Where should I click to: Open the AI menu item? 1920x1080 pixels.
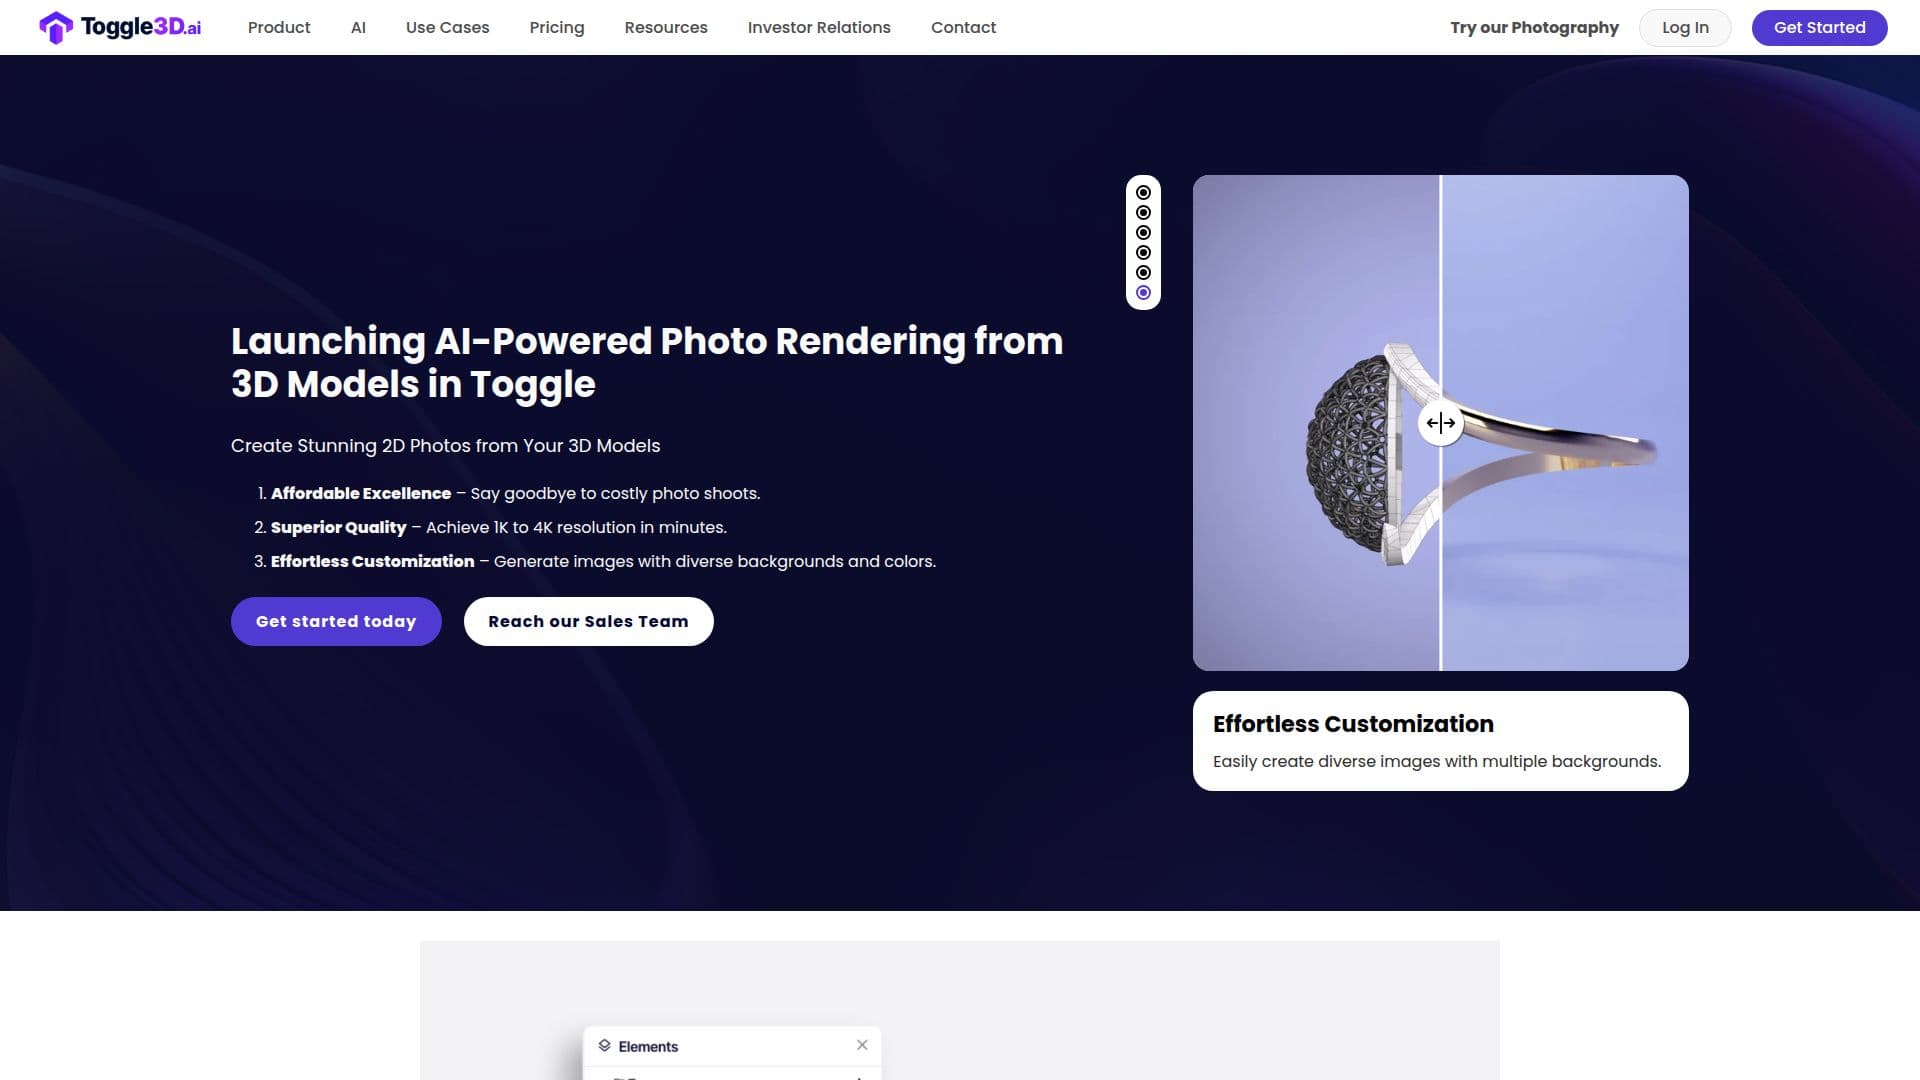tap(358, 27)
